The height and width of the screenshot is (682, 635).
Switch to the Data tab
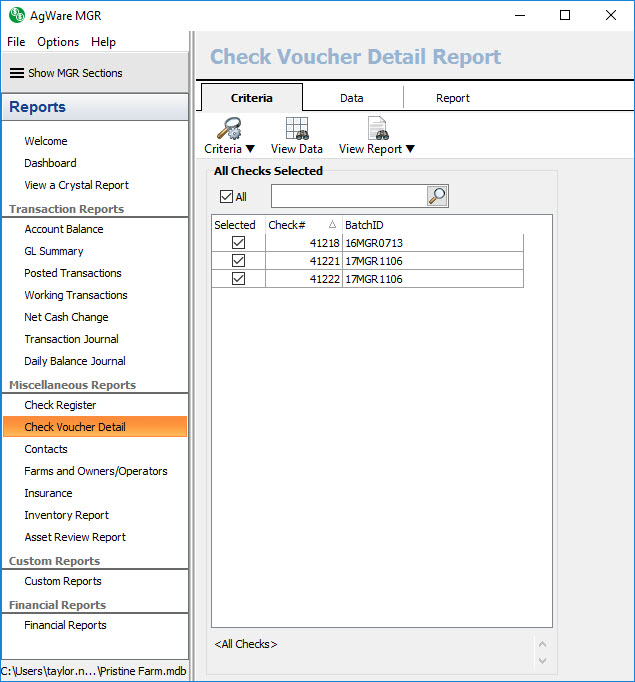click(x=352, y=98)
